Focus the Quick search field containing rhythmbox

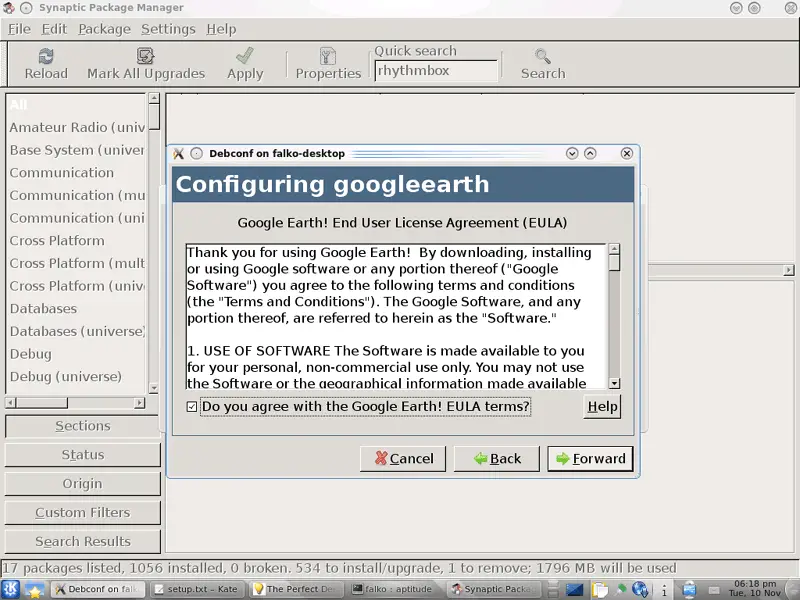(436, 71)
